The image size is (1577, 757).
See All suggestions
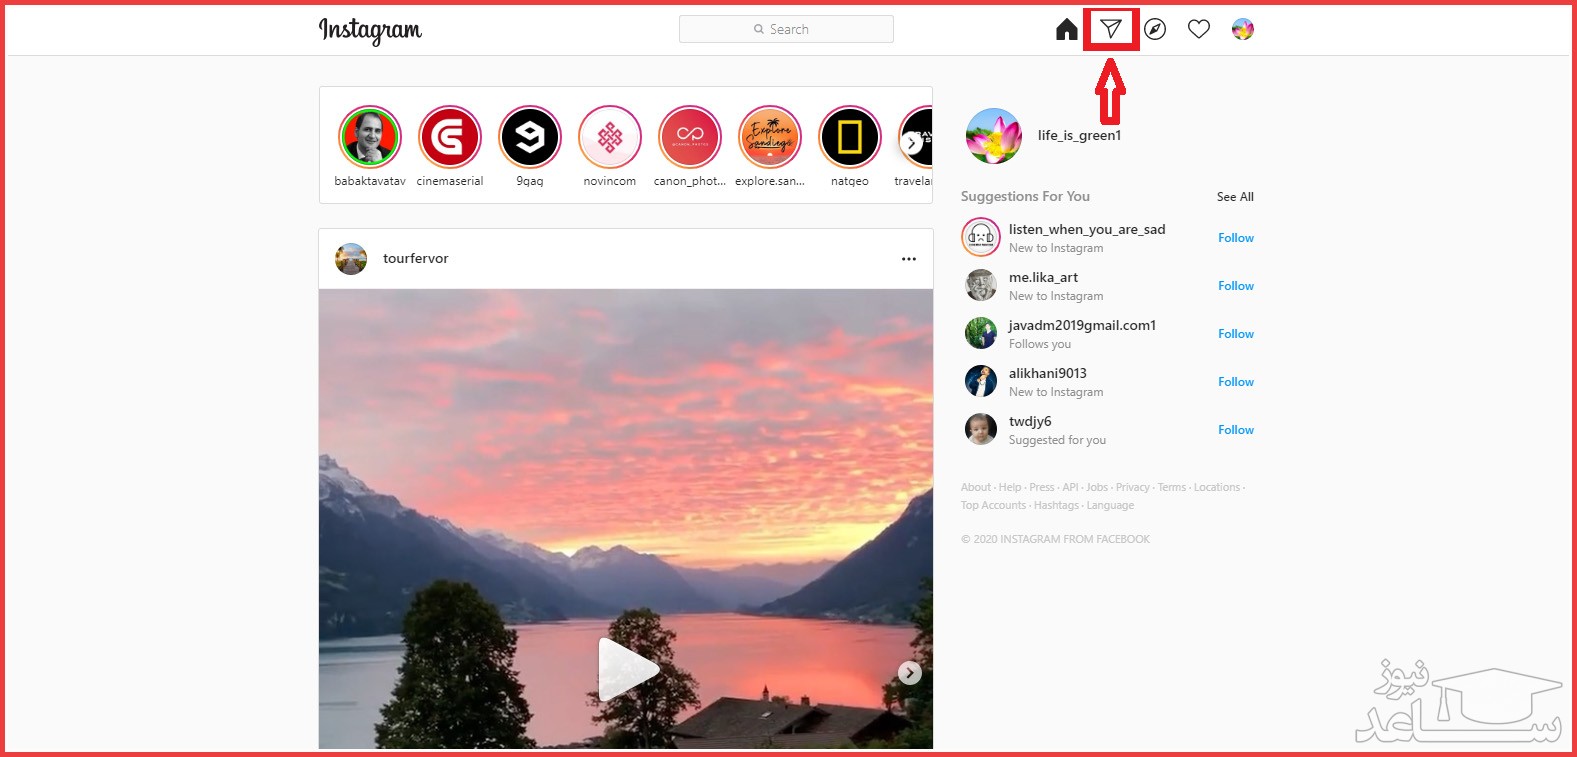click(1234, 197)
